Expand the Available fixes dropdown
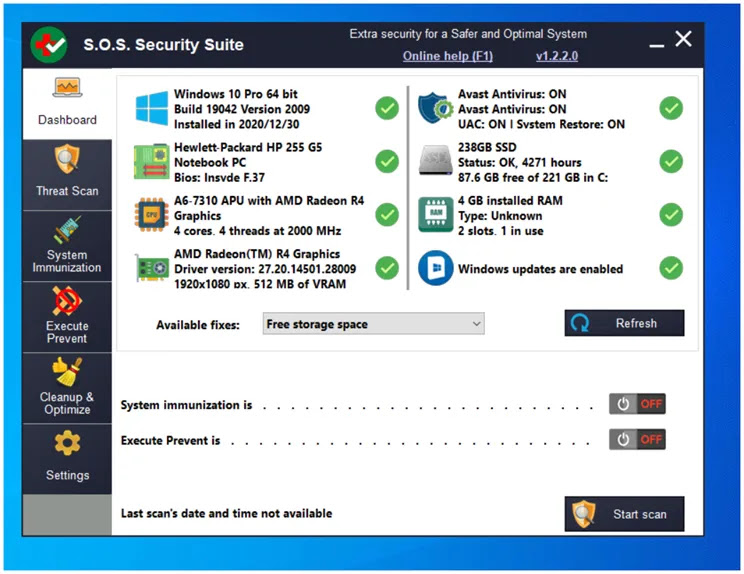 [x=373, y=324]
